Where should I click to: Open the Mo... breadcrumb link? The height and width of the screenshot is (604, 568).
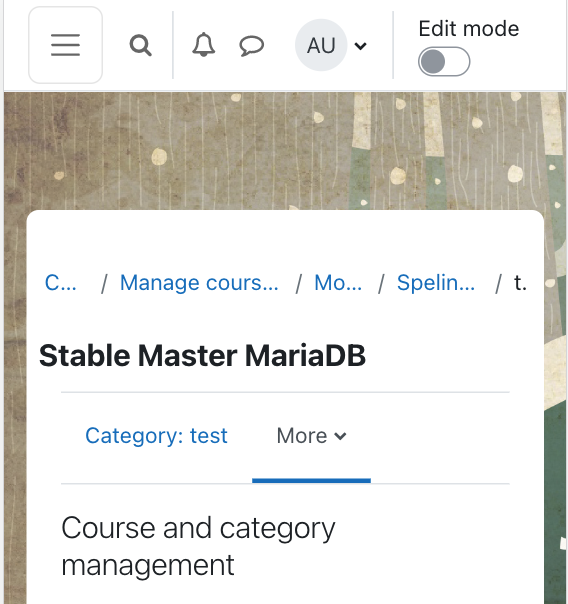click(338, 283)
